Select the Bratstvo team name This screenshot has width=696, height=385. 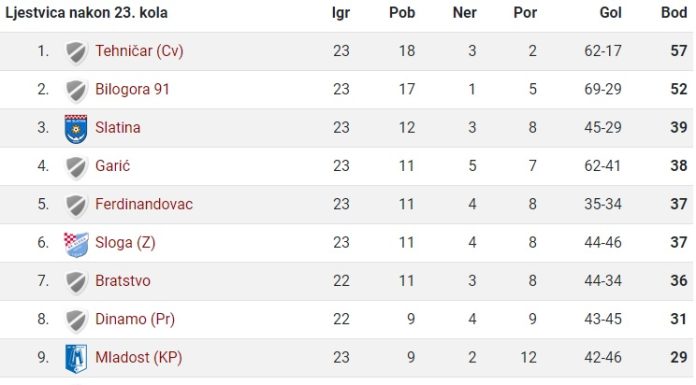tap(123, 281)
